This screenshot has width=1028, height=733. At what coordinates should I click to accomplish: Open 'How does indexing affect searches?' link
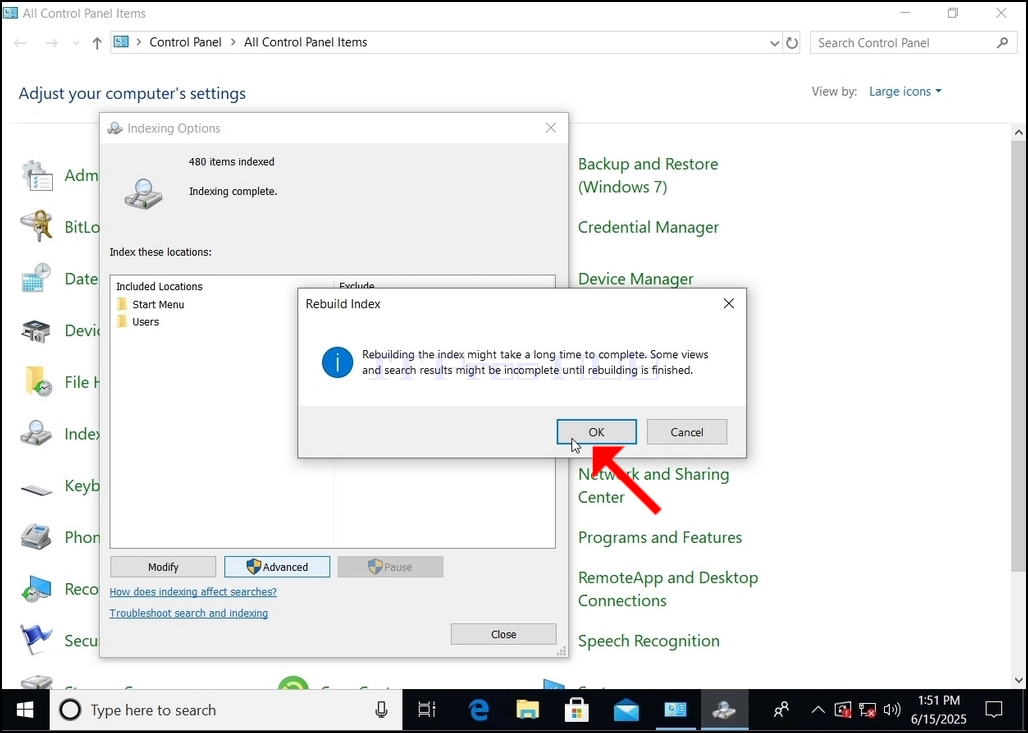tap(193, 591)
